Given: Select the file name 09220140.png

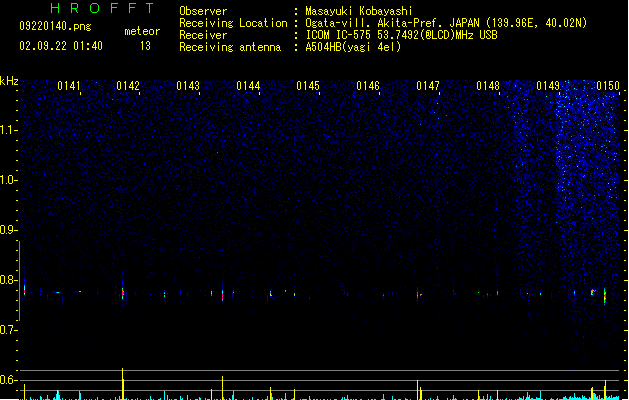Looking at the screenshot, I should tap(55, 26).
